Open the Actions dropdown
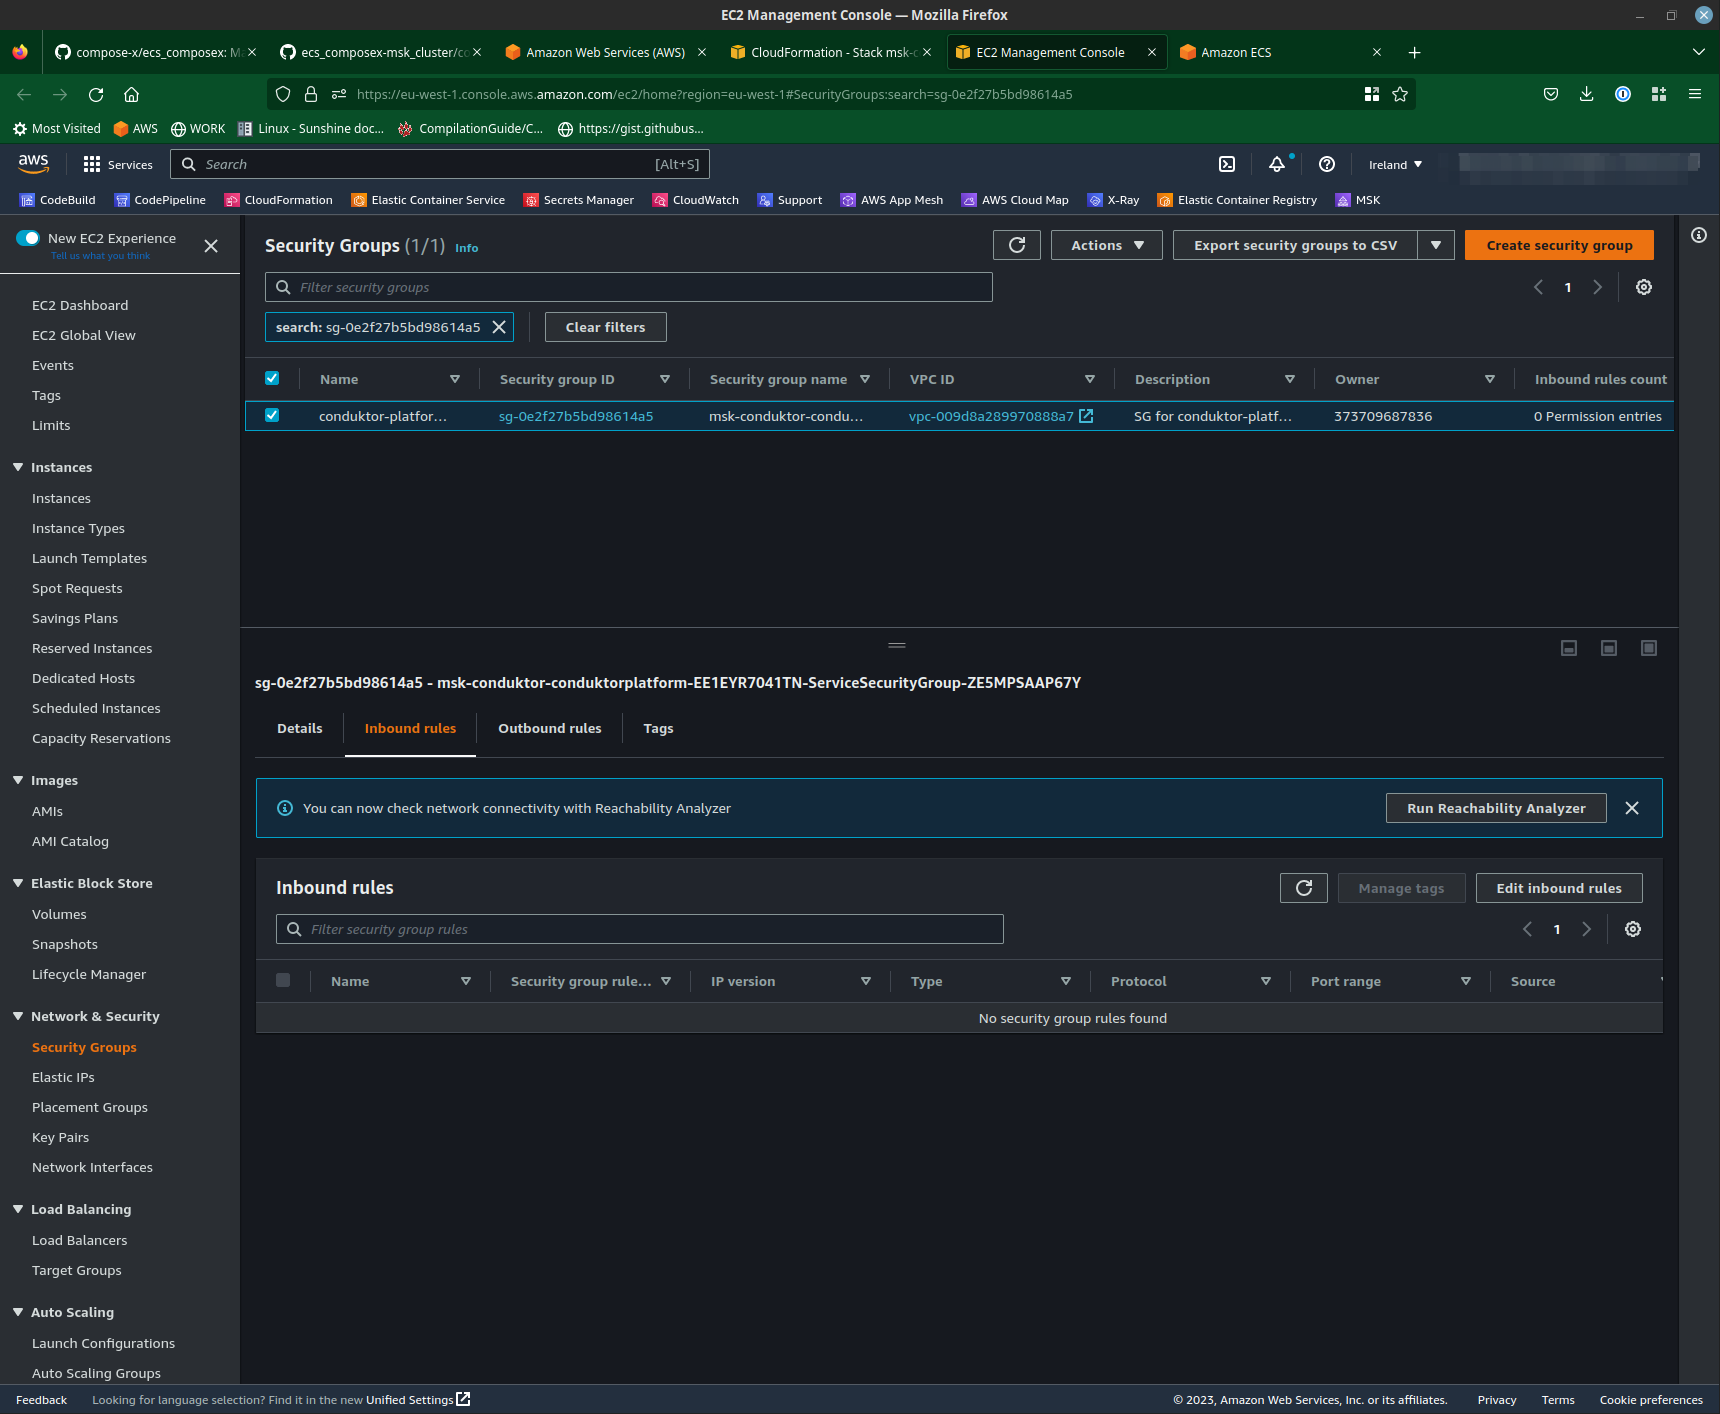Image resolution: width=1720 pixels, height=1414 pixels. 1107,245
